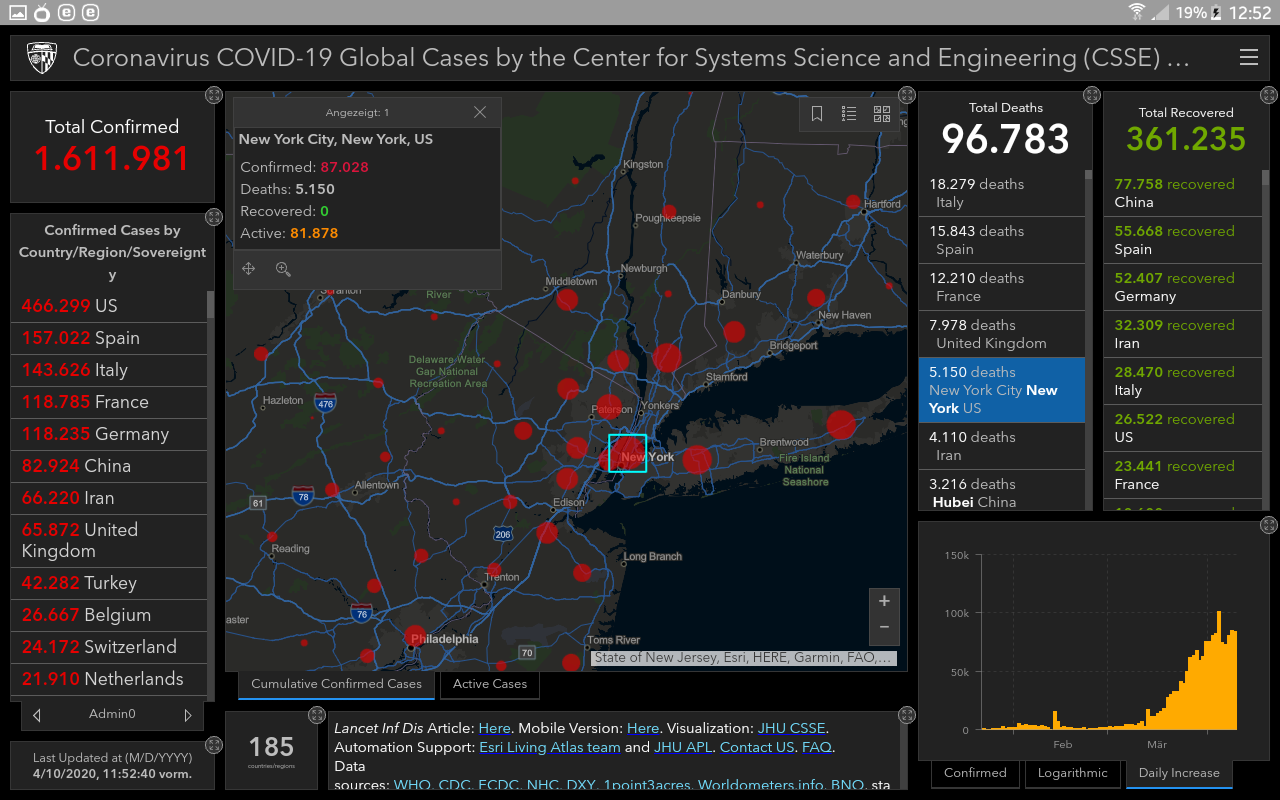Select the Confirmed chart tab
The width and height of the screenshot is (1280, 800).
975,773
